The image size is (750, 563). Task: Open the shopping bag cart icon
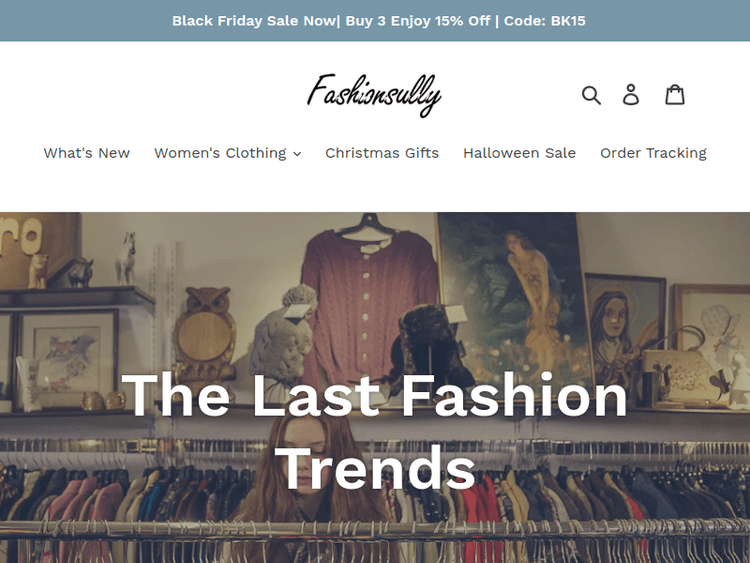click(x=674, y=94)
